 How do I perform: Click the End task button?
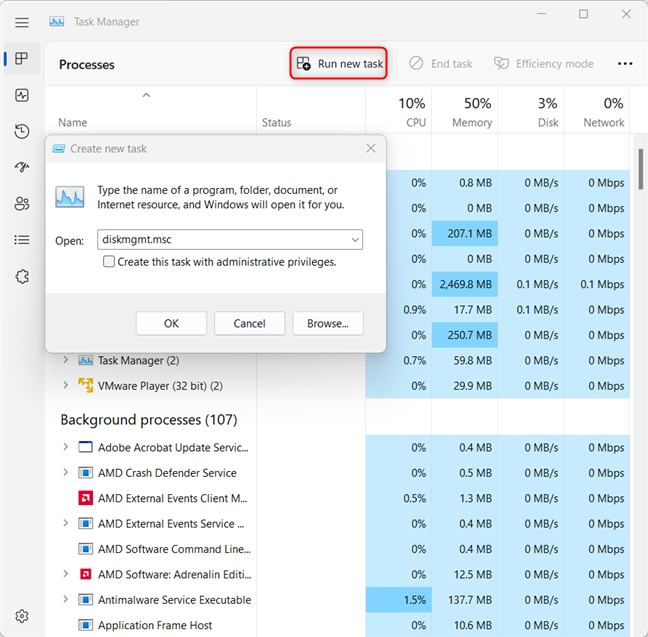pyautogui.click(x=441, y=64)
